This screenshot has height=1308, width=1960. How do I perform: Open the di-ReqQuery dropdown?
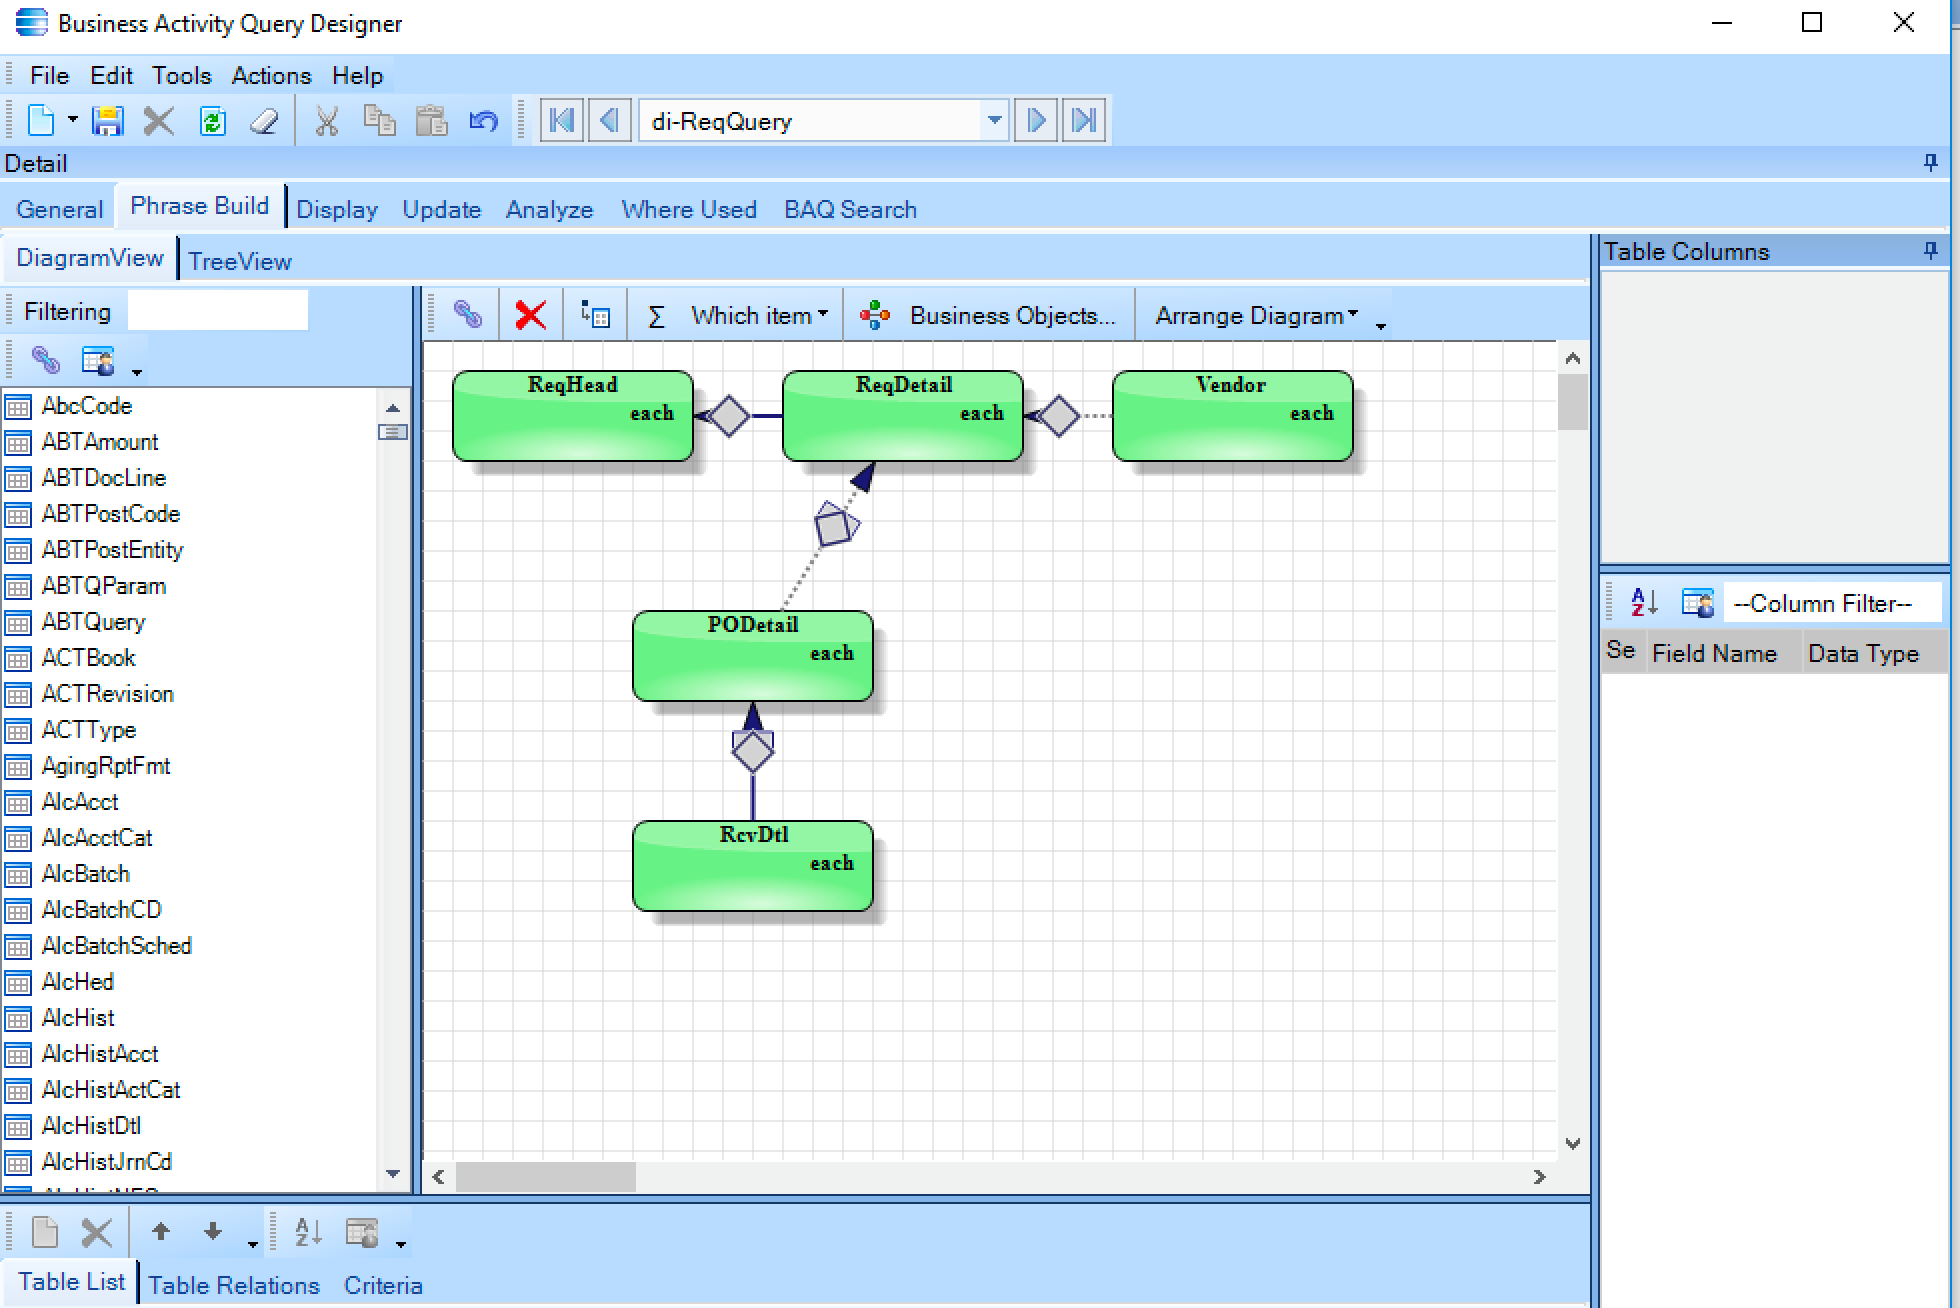tap(994, 121)
